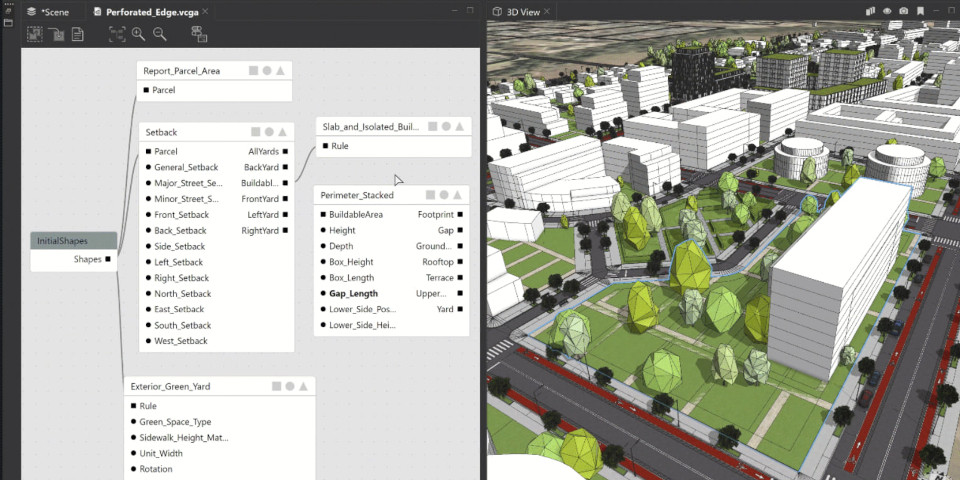The width and height of the screenshot is (960, 480).
Task: Click the zoom out magnifier icon
Action: 159,34
